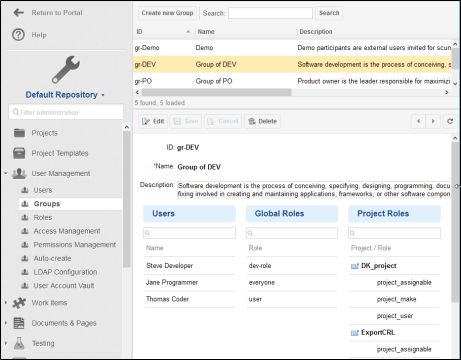Open Access Management
Screen dimensions: 461x360
pos(67,231)
